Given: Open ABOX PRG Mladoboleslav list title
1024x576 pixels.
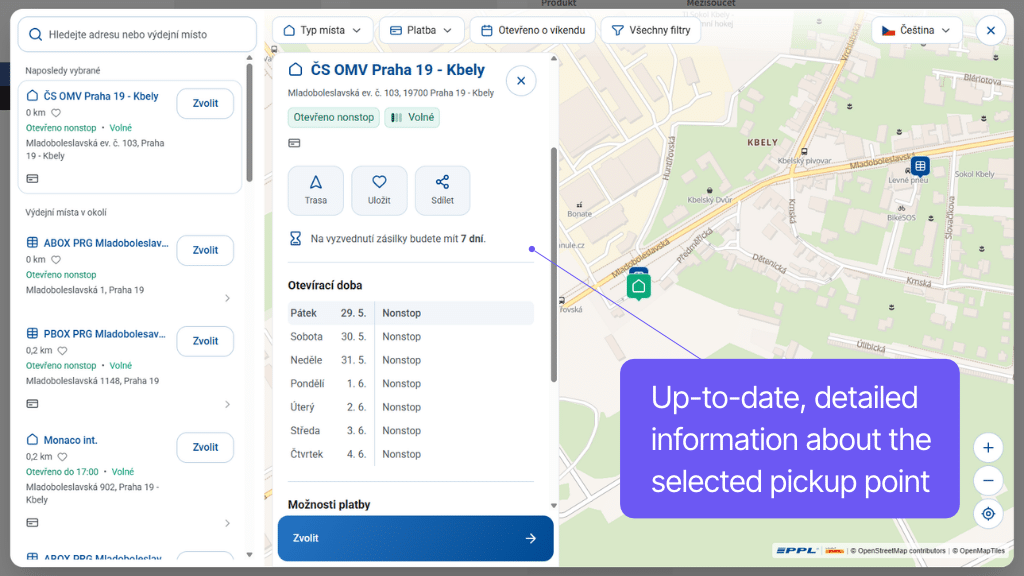Looking at the screenshot, I should (x=106, y=243).
